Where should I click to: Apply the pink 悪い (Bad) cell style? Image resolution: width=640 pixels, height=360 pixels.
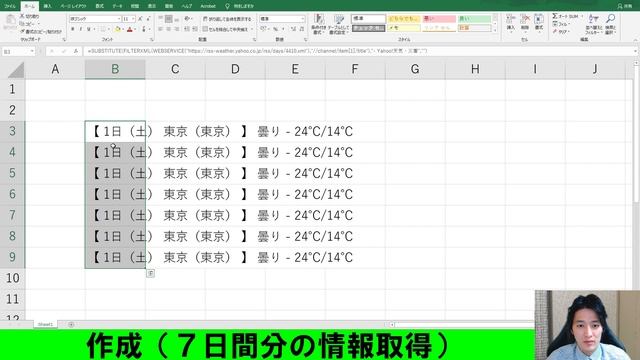[439, 19]
